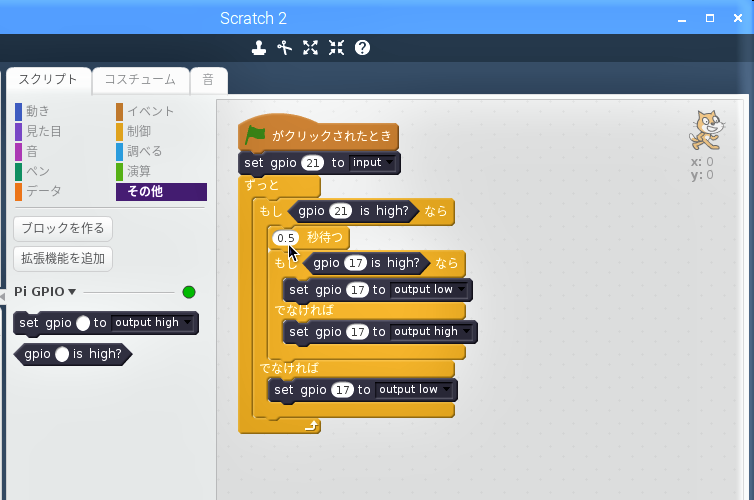Click the outer もし block with gpio 21

coord(271,211)
